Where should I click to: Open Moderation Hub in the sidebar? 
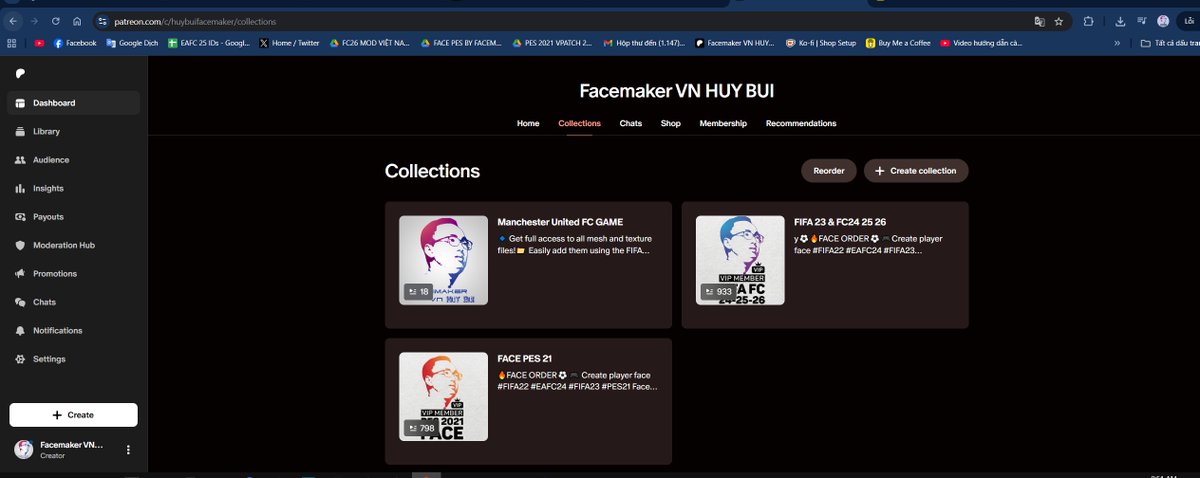pyautogui.click(x=73, y=245)
